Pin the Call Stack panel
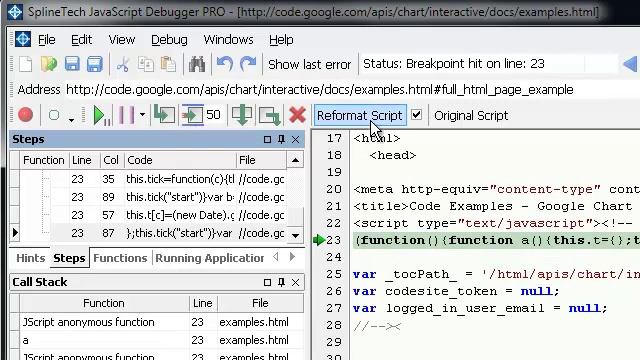Viewport: 640px width, 360px height. pos(281,282)
